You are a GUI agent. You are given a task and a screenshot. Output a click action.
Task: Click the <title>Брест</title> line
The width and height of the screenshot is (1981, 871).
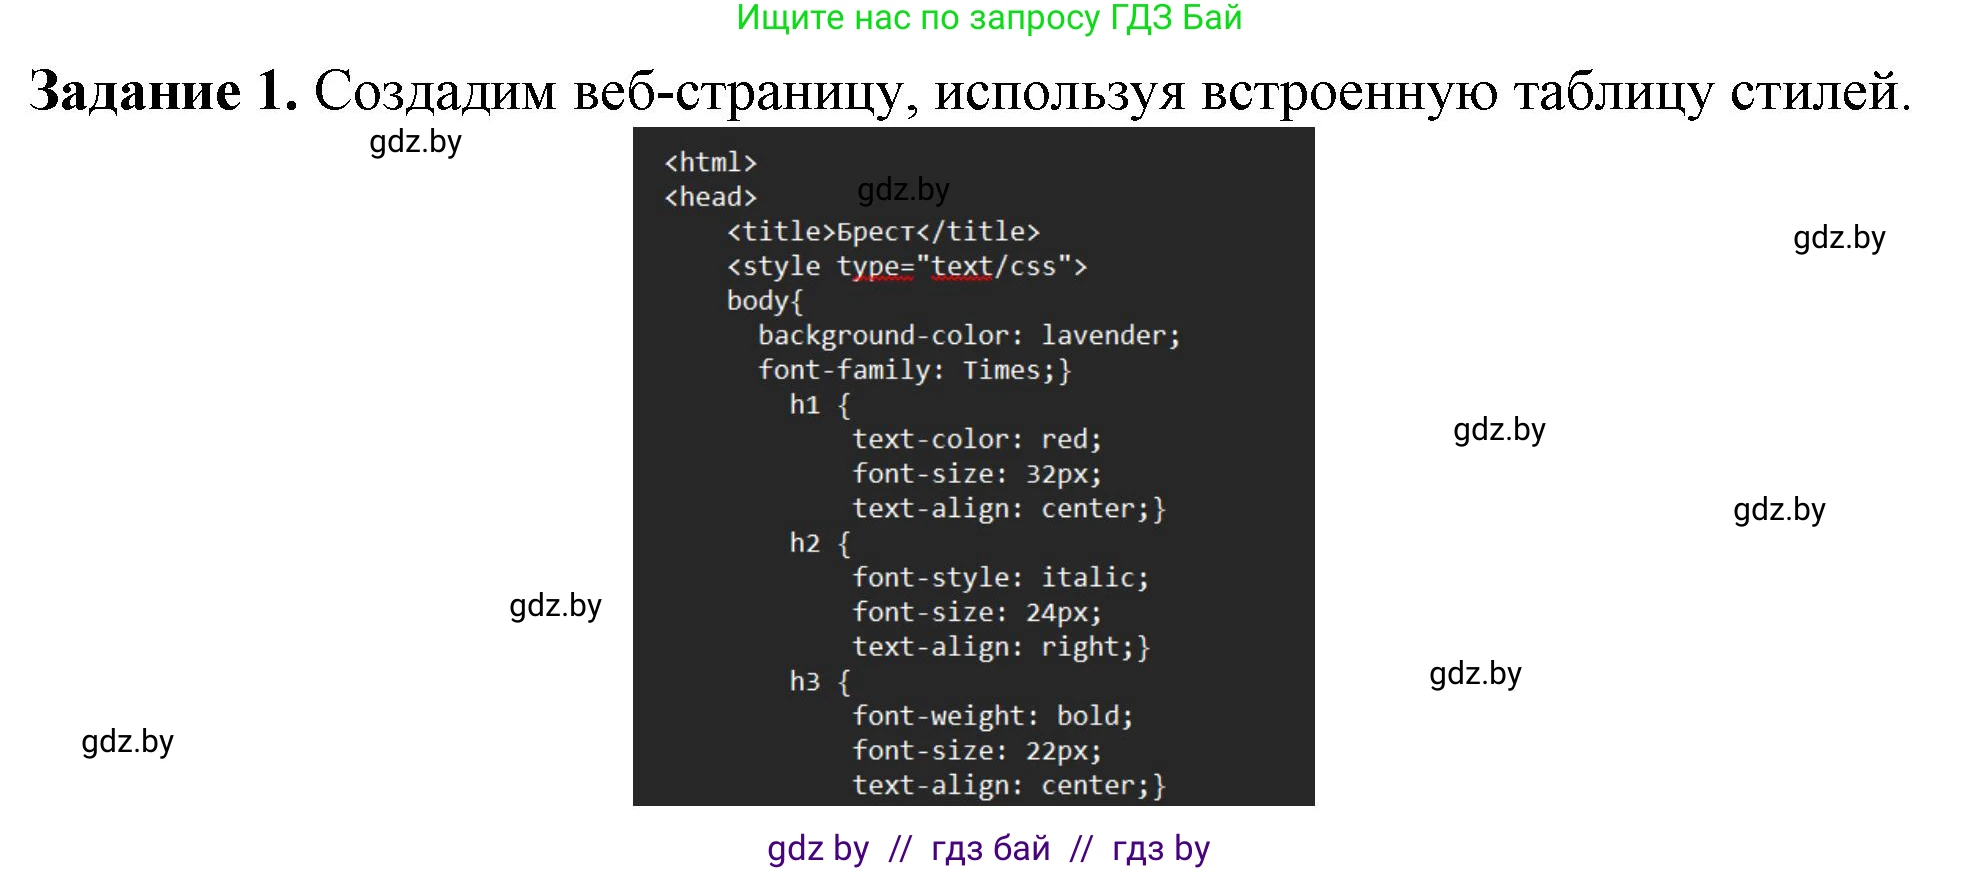pyautogui.click(x=883, y=232)
